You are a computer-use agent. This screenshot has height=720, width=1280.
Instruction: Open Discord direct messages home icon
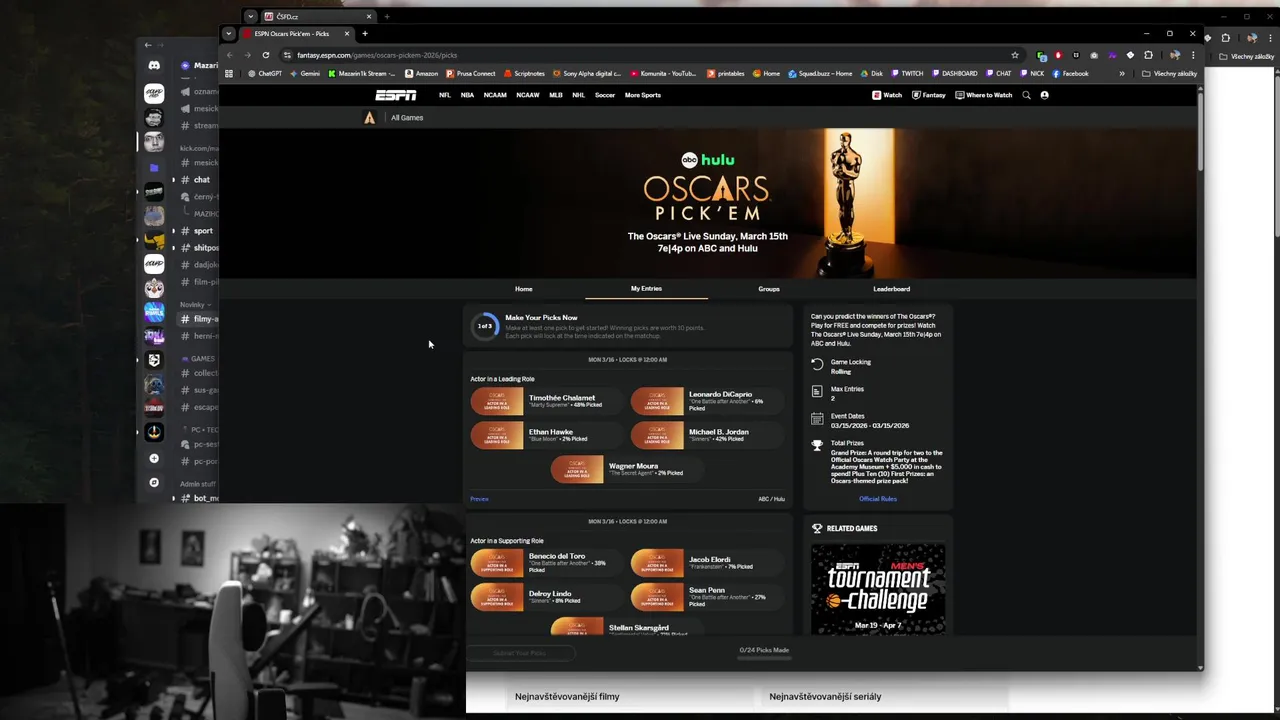154,65
